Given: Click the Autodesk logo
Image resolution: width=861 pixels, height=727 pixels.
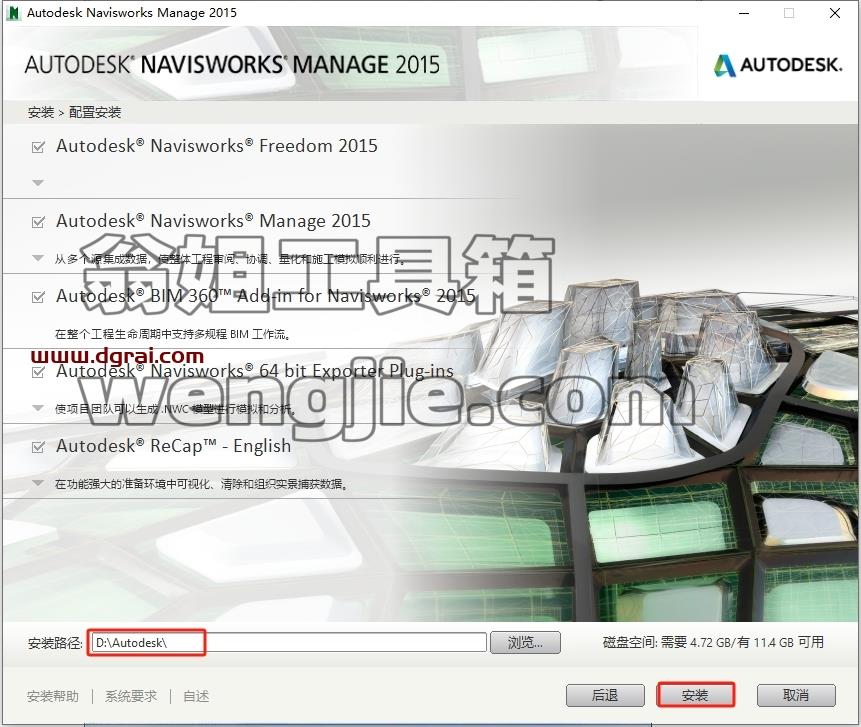Looking at the screenshot, I should [777, 65].
